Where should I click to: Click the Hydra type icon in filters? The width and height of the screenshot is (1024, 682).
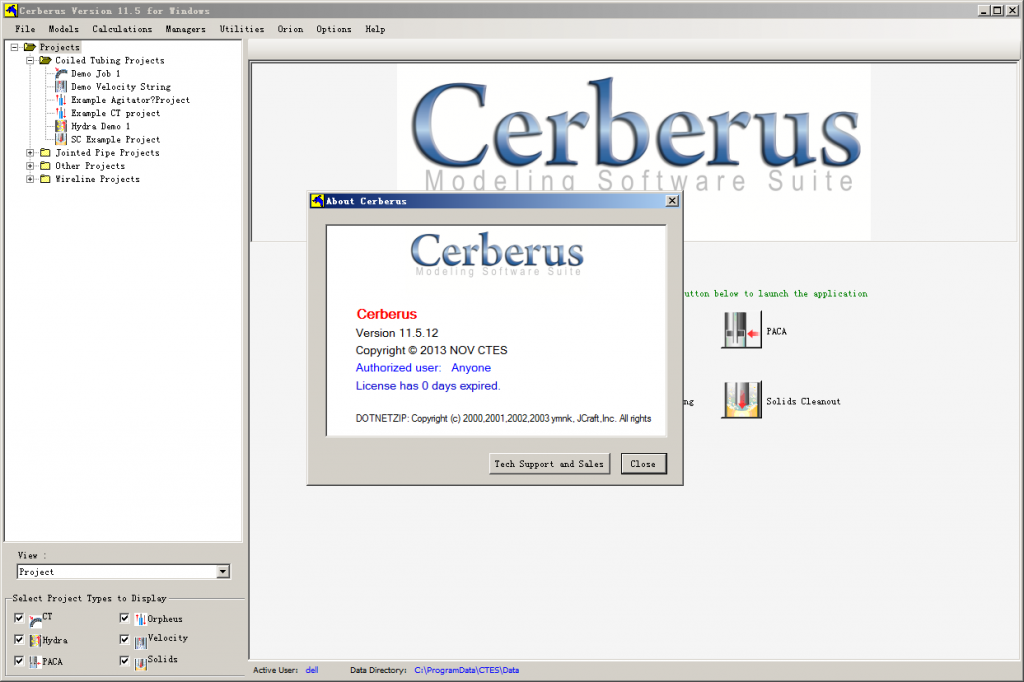tap(35, 641)
